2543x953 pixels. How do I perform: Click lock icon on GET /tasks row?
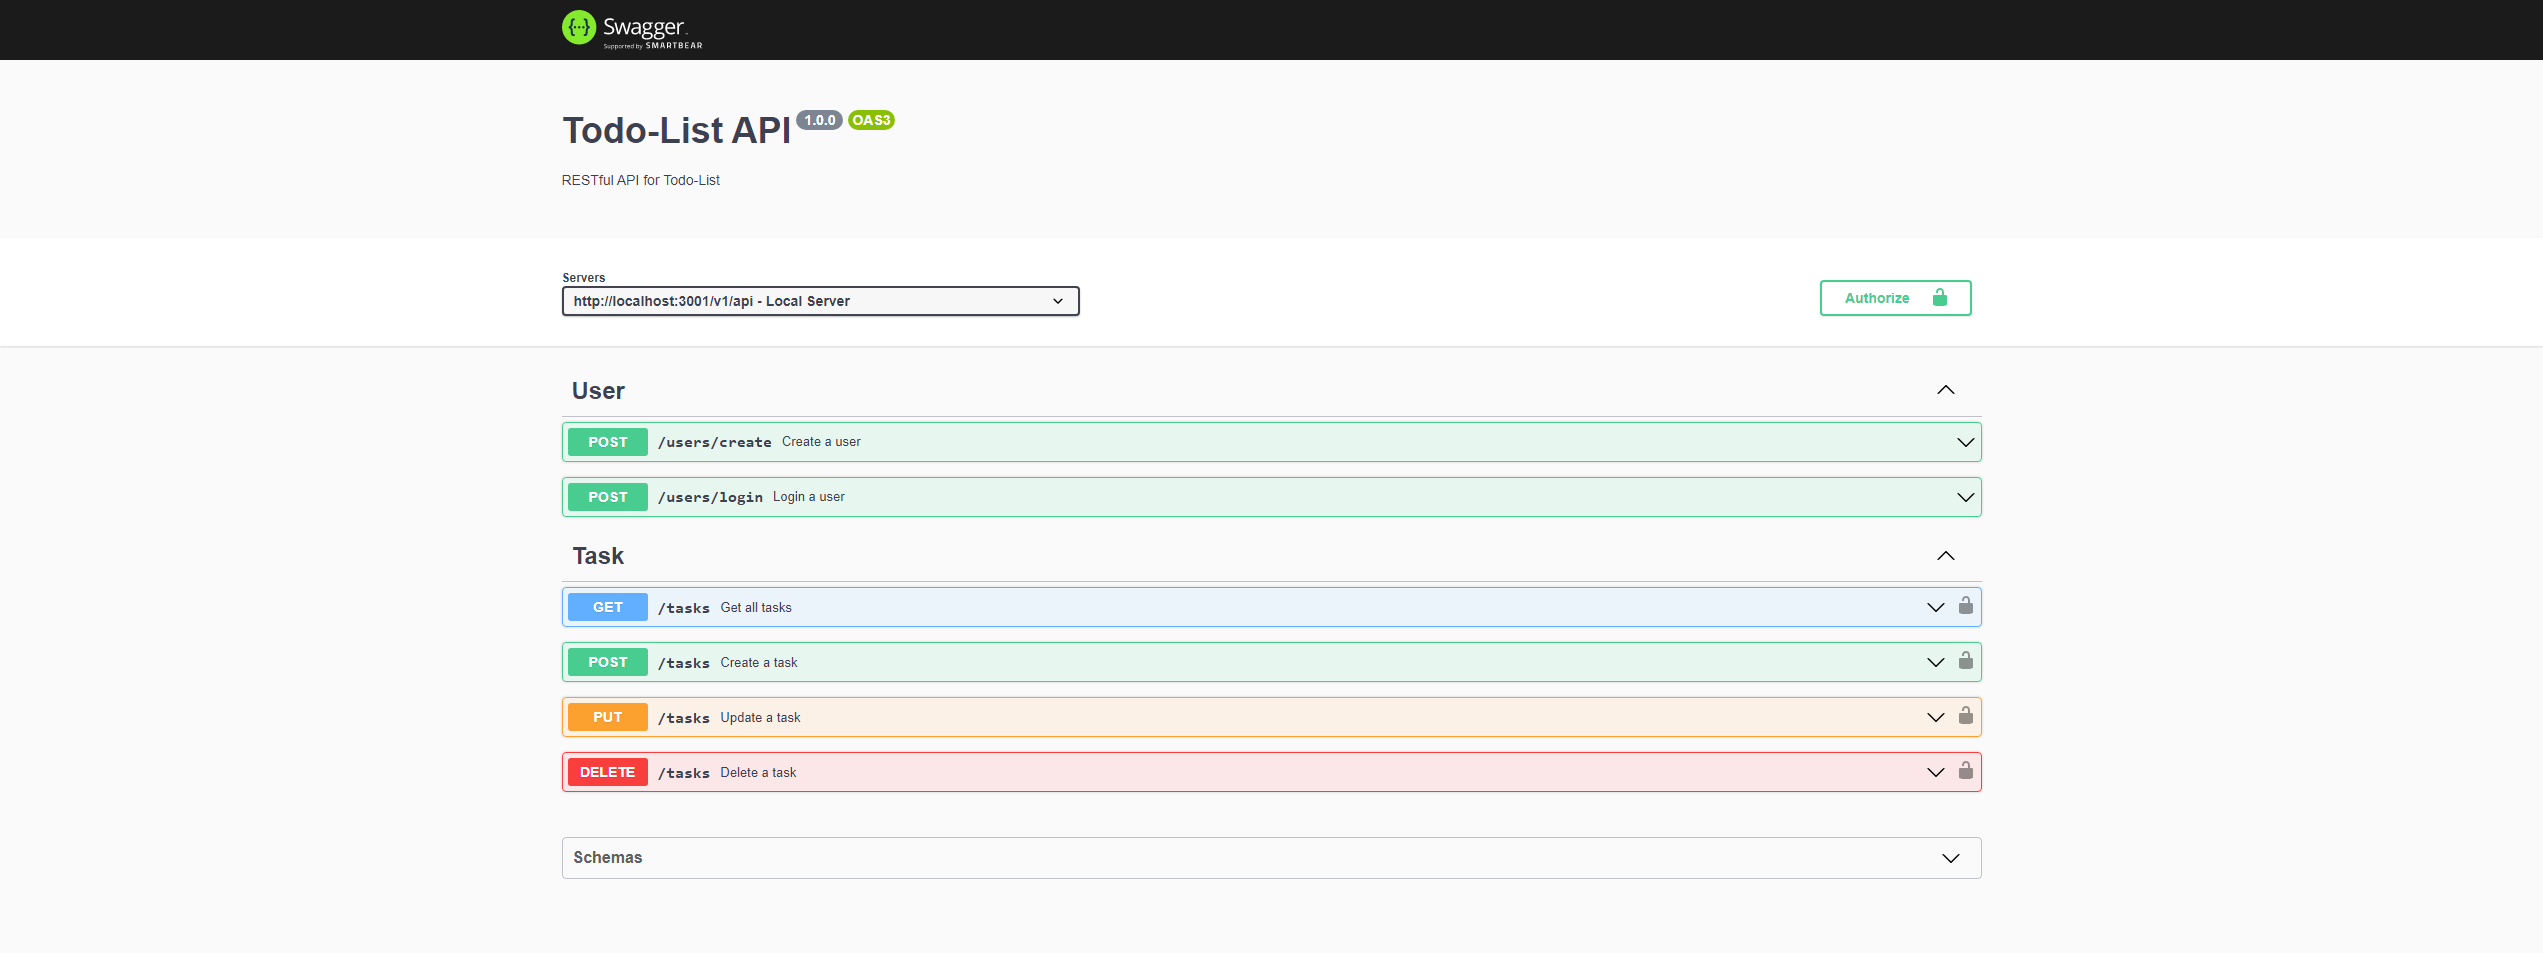pyautogui.click(x=1965, y=606)
